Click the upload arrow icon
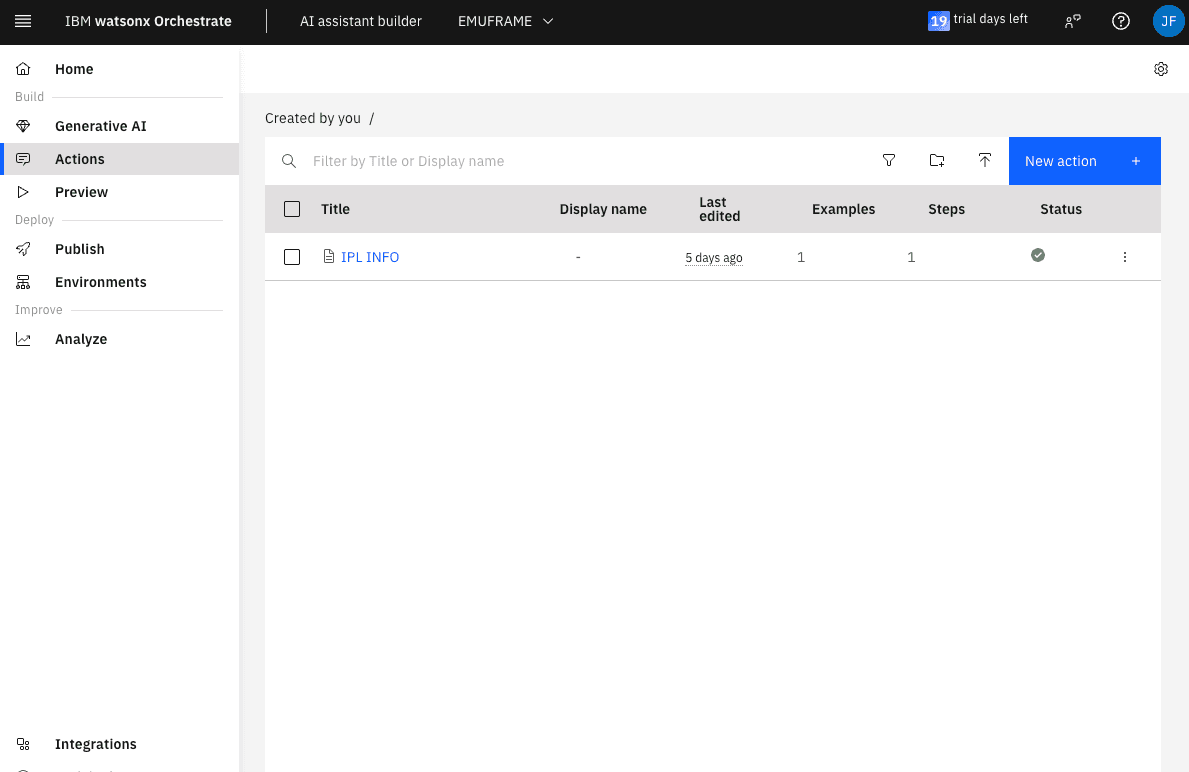Image resolution: width=1189 pixels, height=772 pixels. pyautogui.click(x=984, y=161)
